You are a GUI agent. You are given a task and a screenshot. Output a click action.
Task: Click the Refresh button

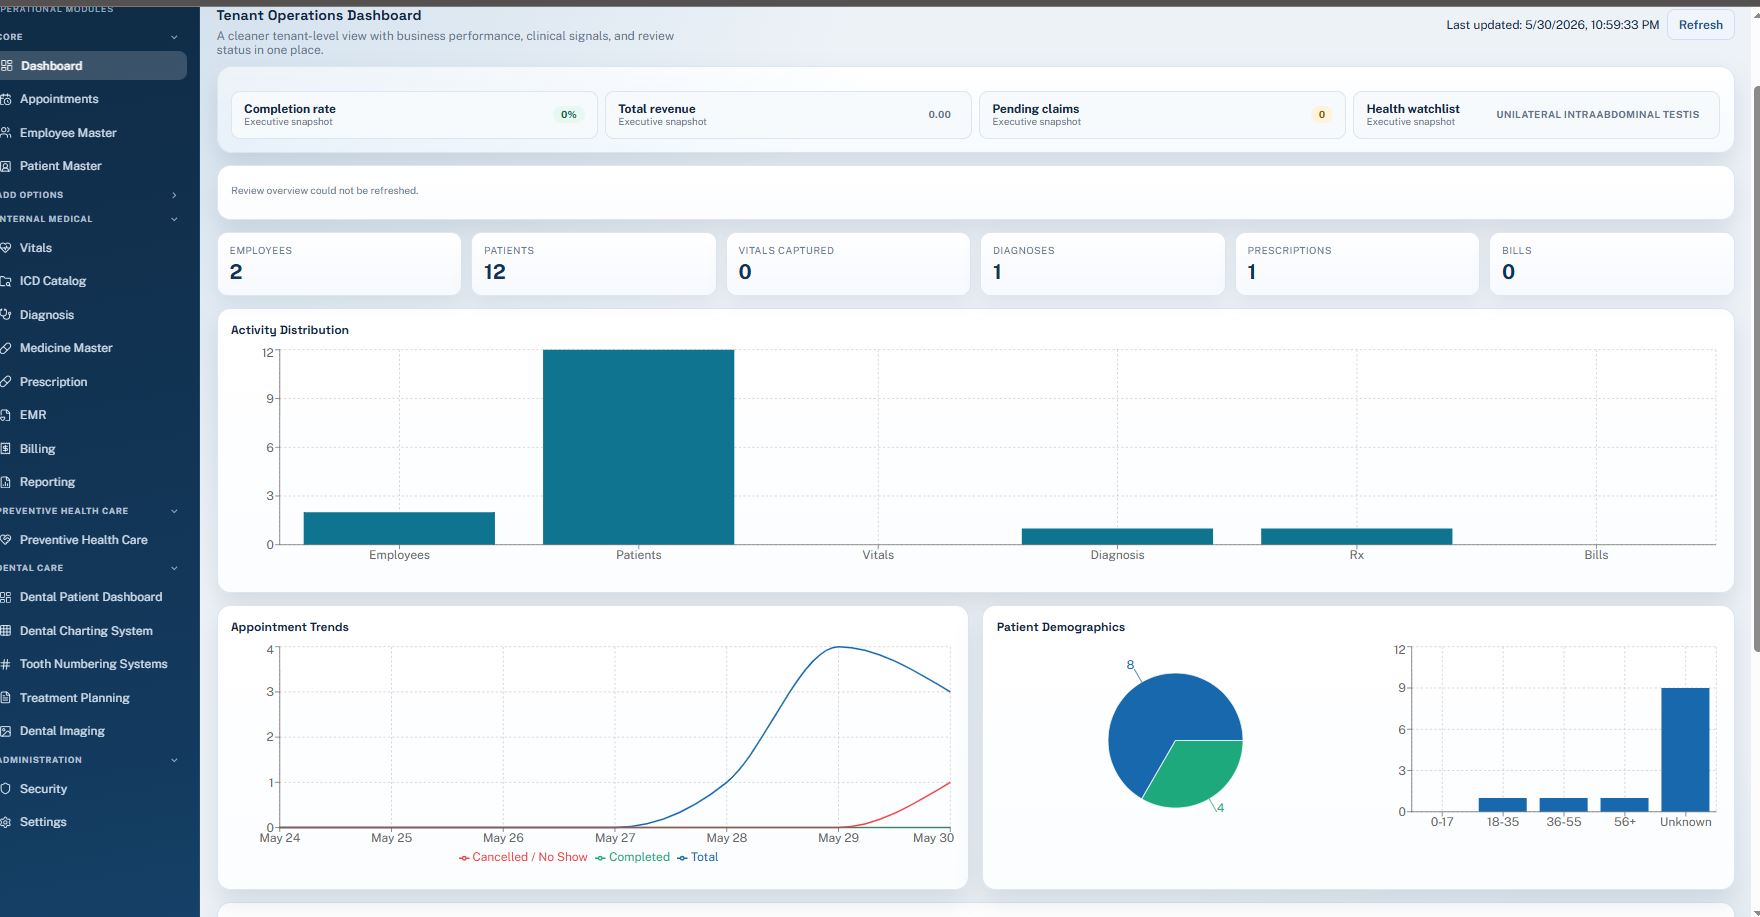coord(1700,25)
